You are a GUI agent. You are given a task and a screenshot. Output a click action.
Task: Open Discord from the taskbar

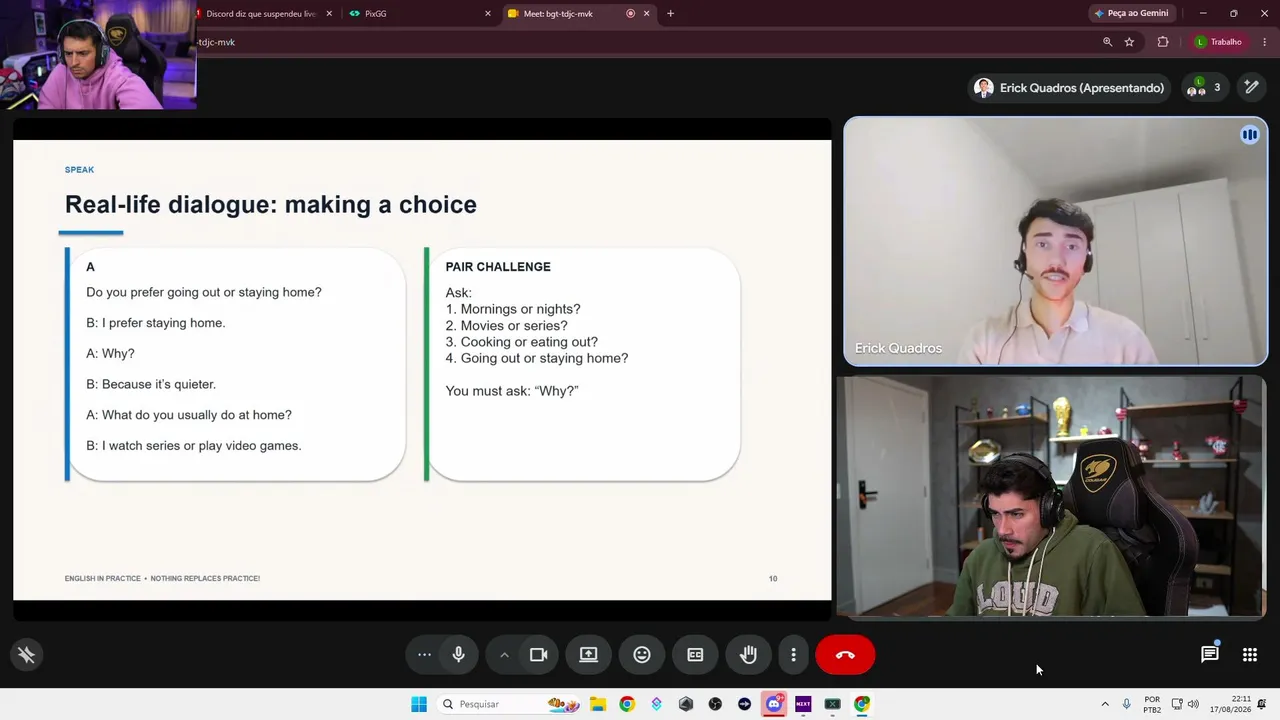(x=774, y=704)
